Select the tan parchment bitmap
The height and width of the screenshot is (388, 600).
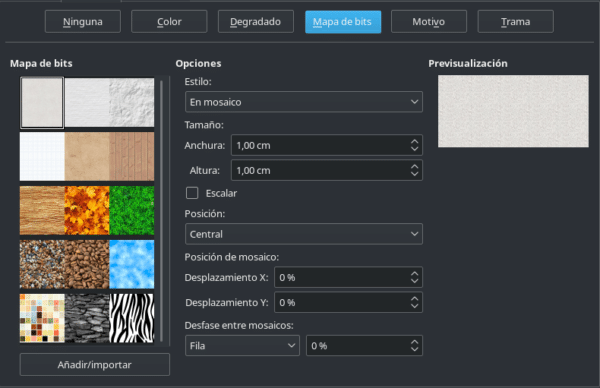87,157
